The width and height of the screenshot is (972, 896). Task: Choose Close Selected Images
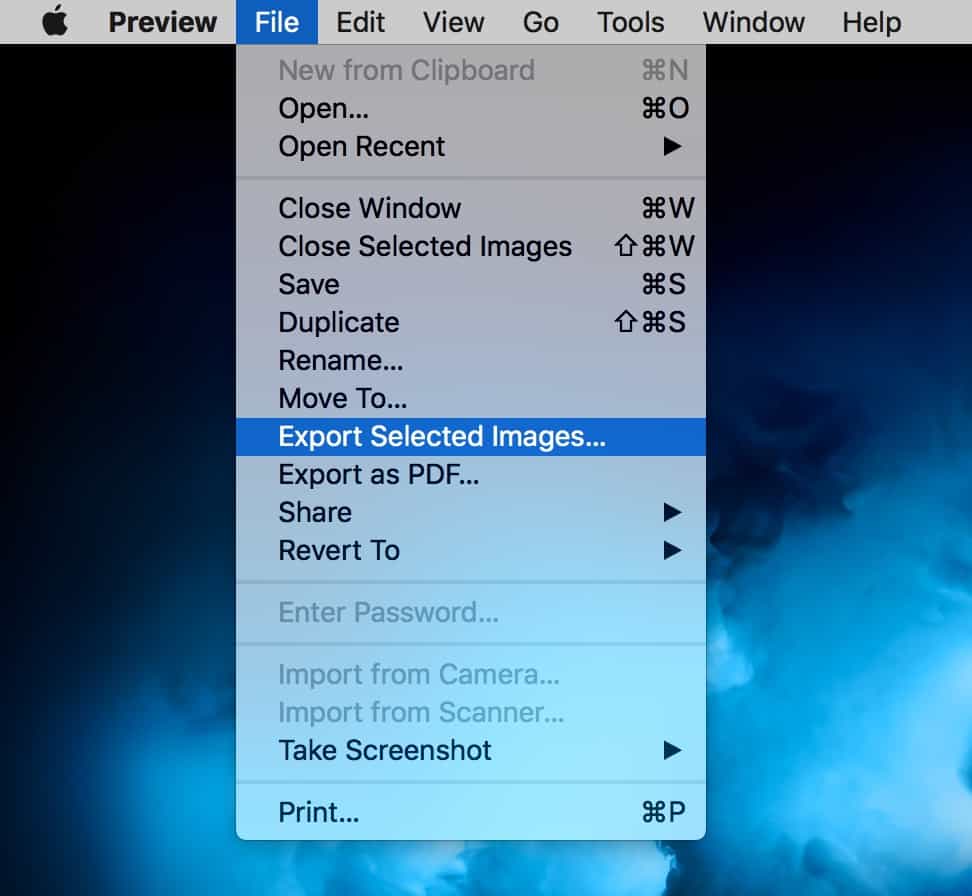[425, 246]
